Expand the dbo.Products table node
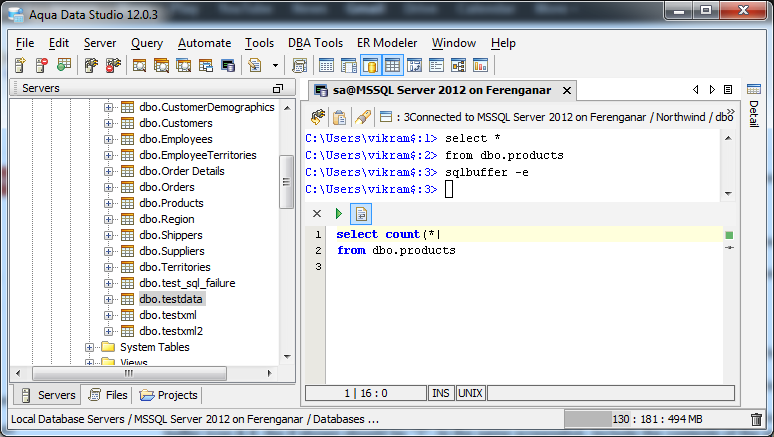 [108, 203]
